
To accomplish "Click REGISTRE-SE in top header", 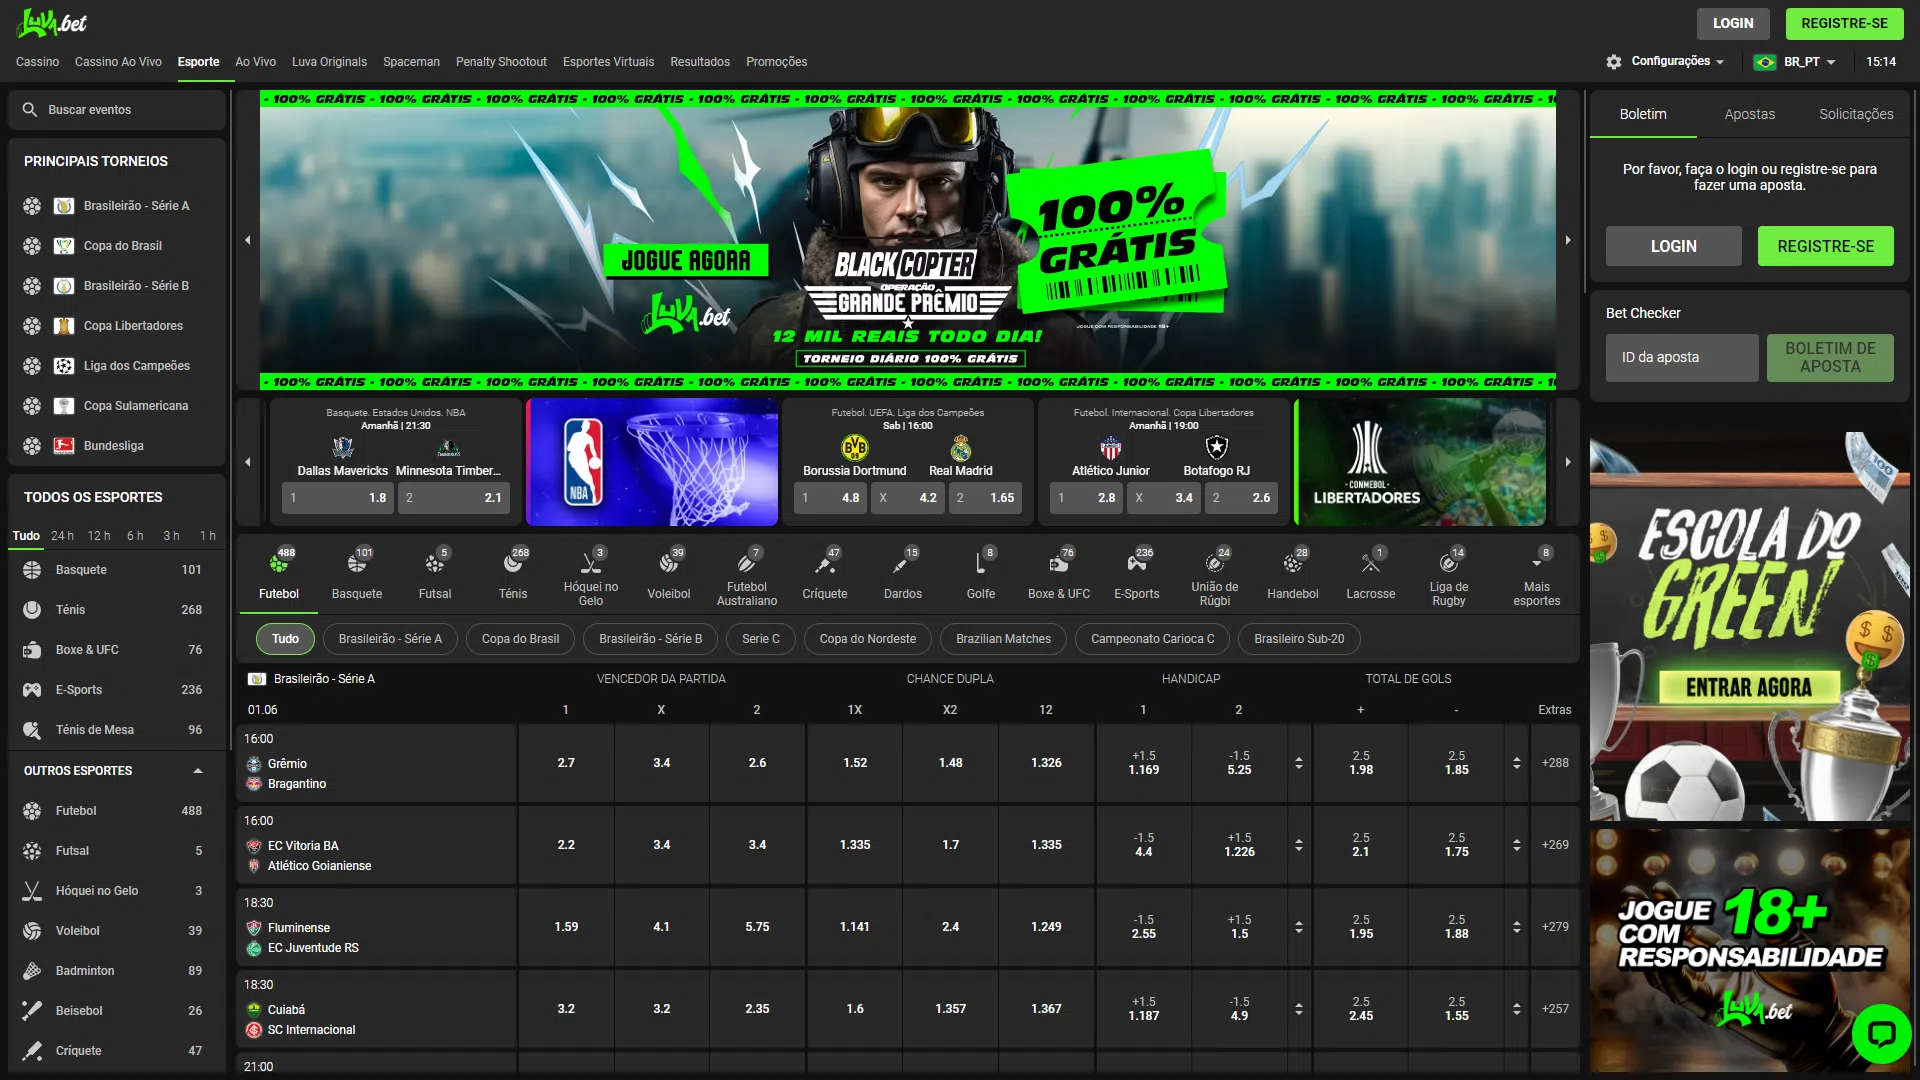I will (x=1844, y=23).
